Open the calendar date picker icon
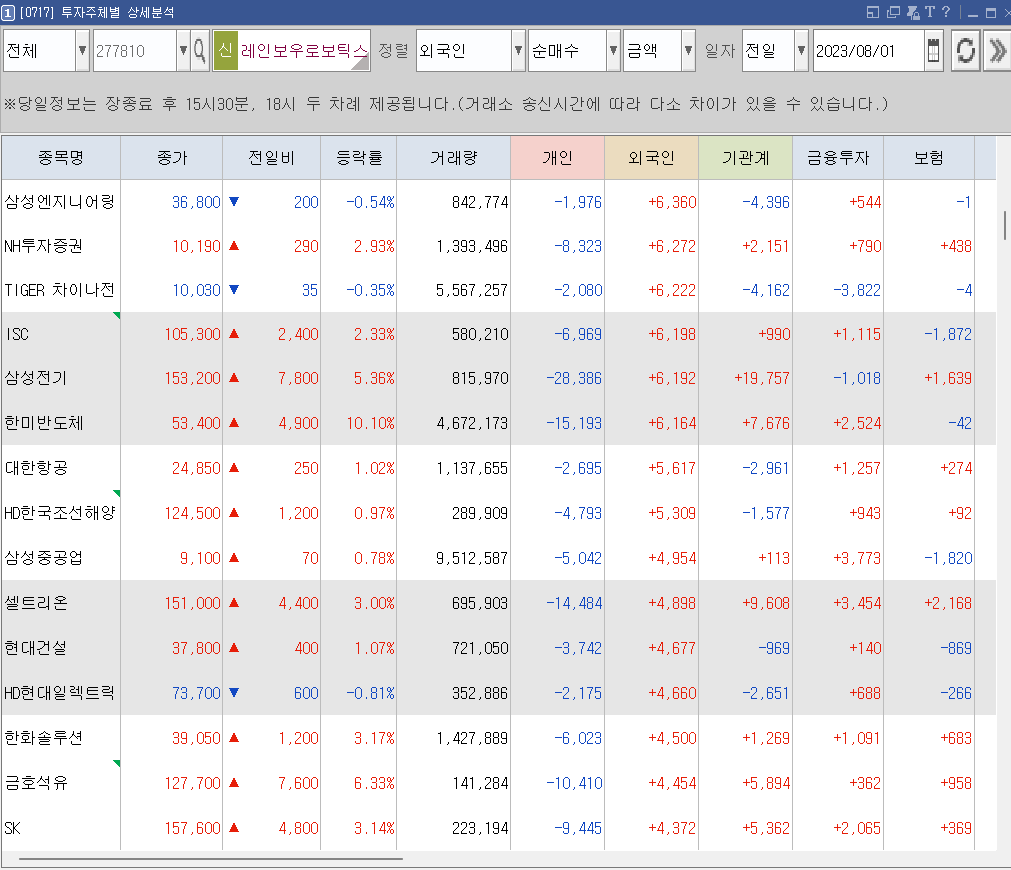 pos(933,50)
